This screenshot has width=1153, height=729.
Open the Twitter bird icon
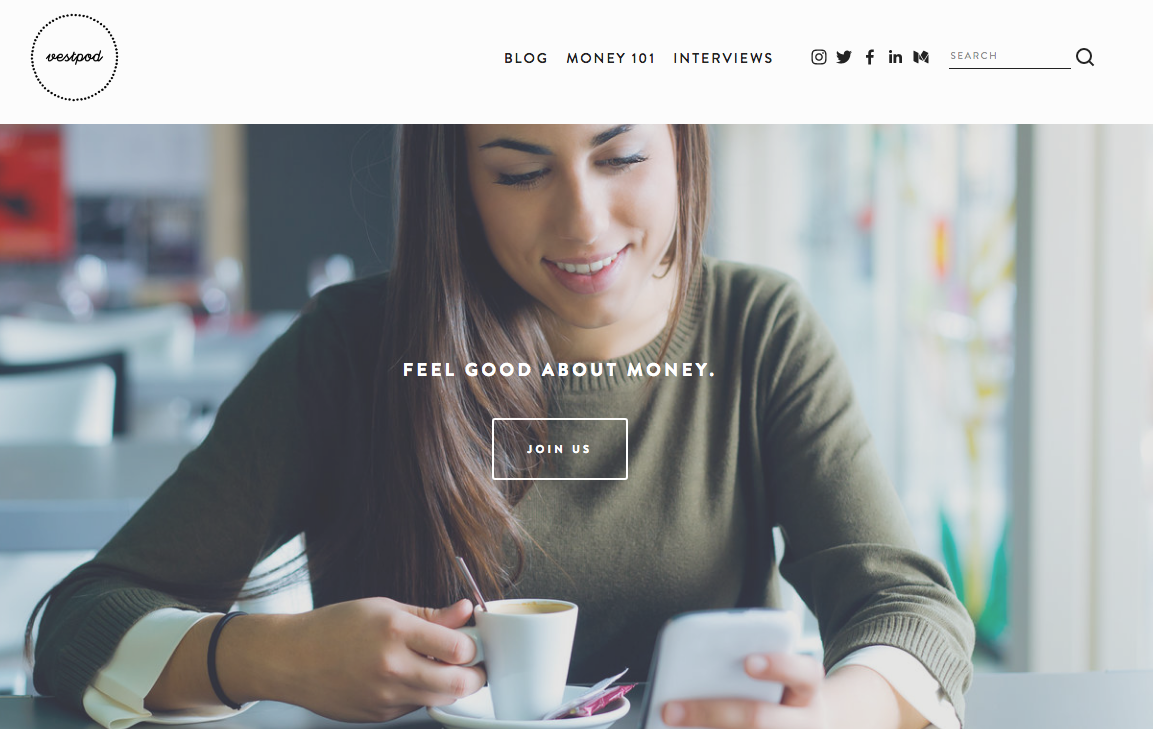(x=844, y=57)
